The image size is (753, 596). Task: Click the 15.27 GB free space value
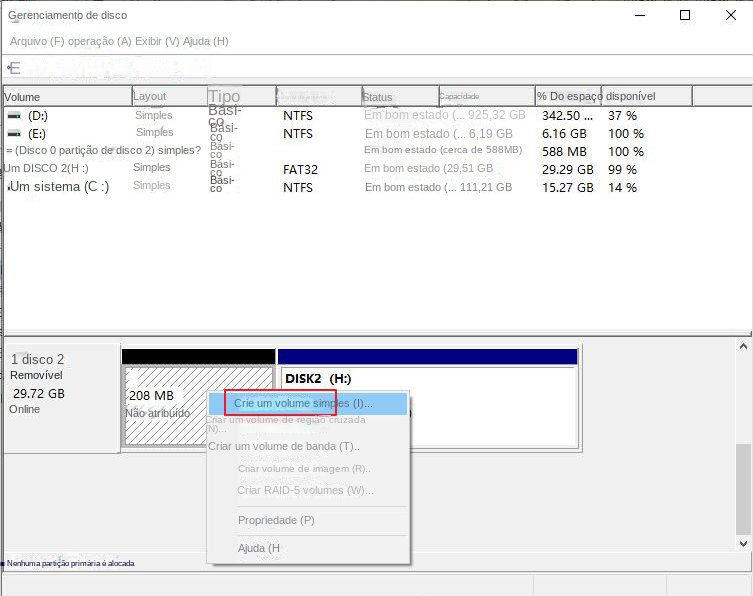point(568,188)
